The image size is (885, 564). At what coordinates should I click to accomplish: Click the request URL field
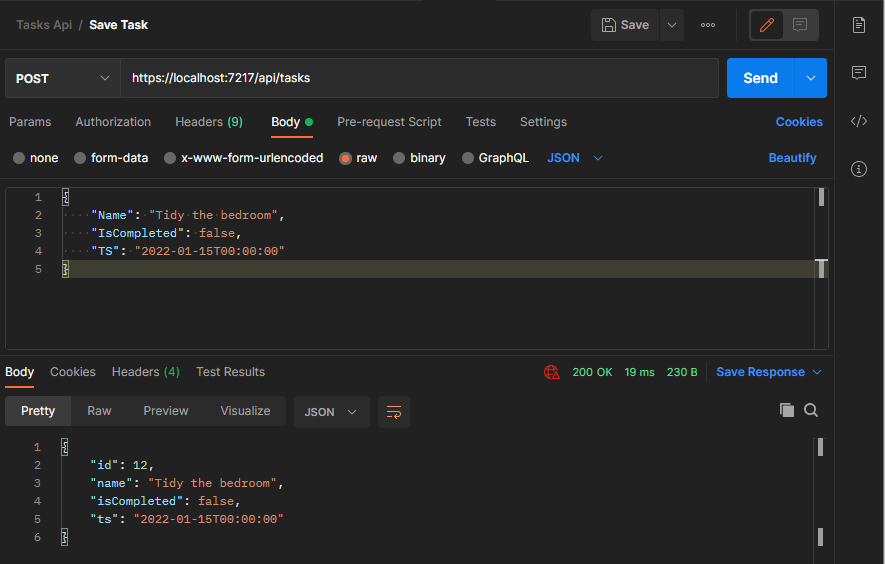click(x=419, y=78)
